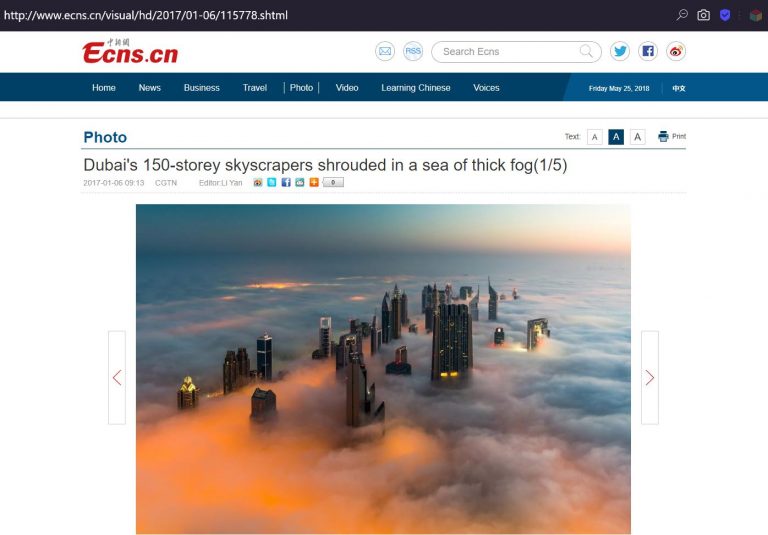Click the source label CGTN
The image size is (768, 535).
click(166, 183)
